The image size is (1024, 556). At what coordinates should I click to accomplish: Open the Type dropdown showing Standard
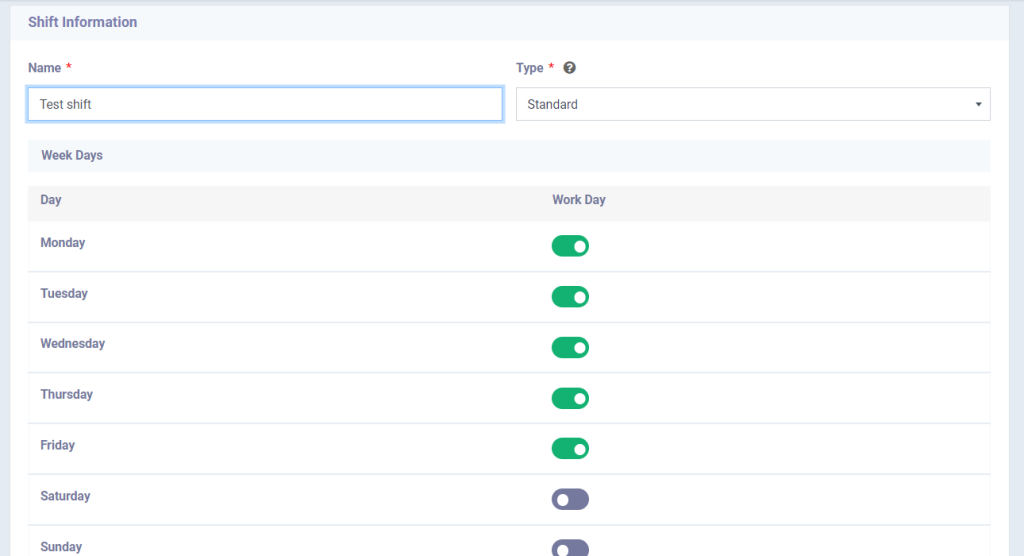752,104
